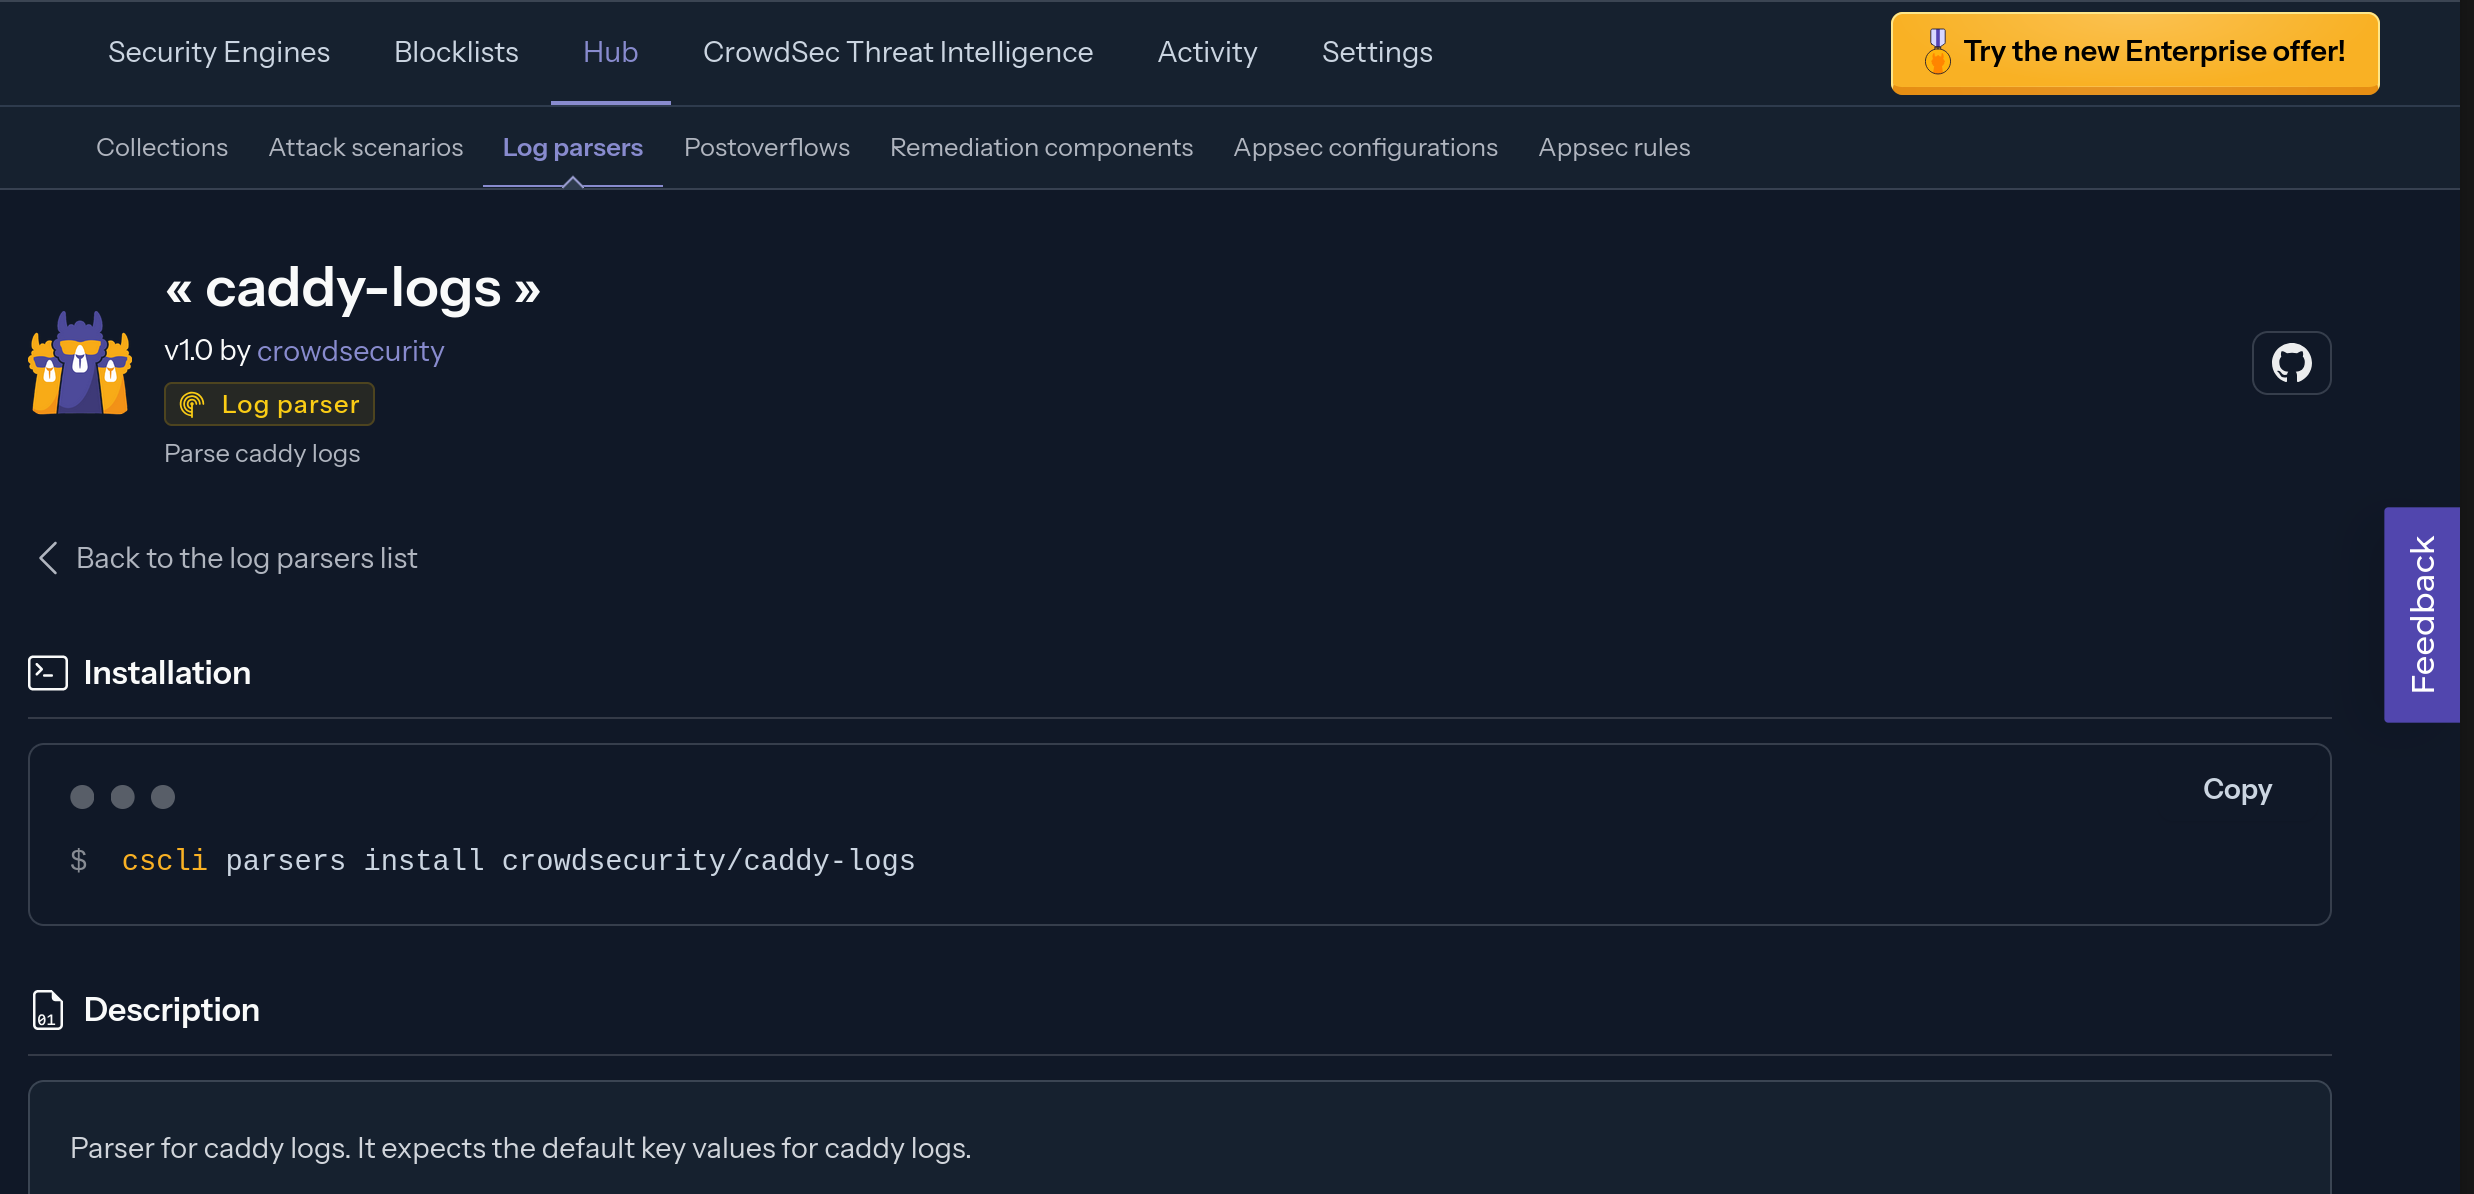Click the back chevron arrow icon
Screen dimensions: 2474x1194
point(47,558)
